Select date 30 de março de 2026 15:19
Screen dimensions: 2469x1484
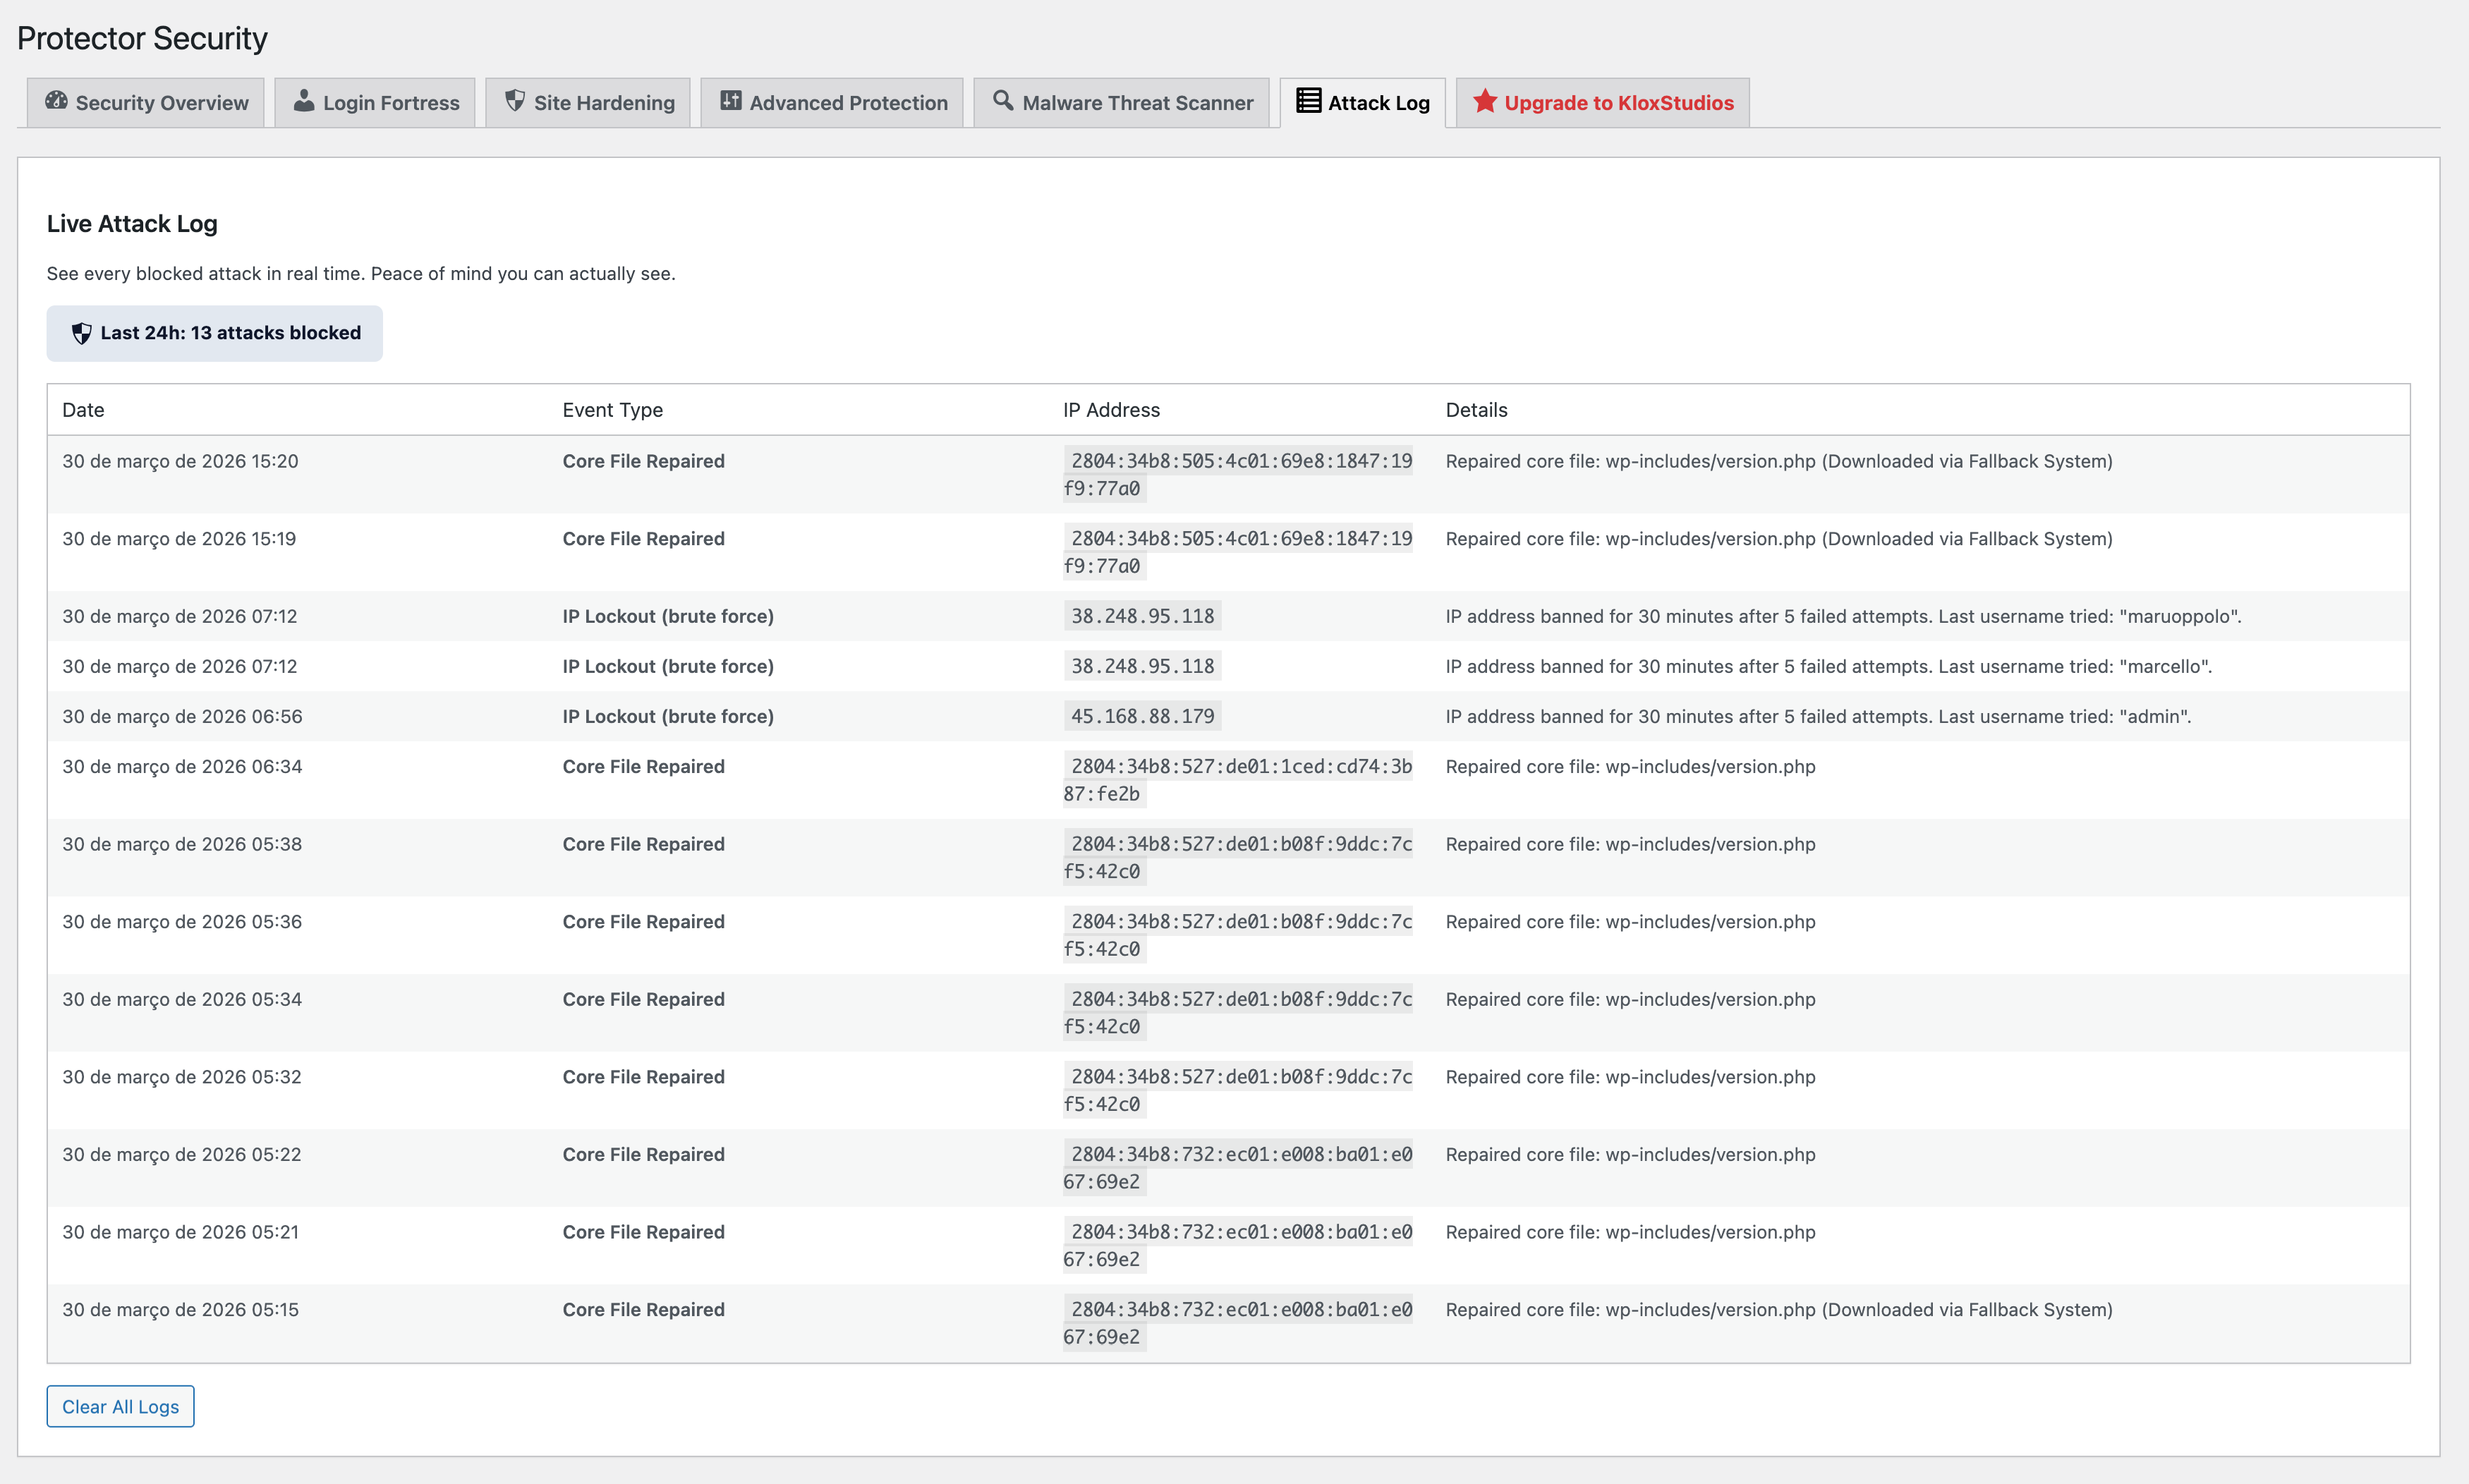(x=179, y=539)
